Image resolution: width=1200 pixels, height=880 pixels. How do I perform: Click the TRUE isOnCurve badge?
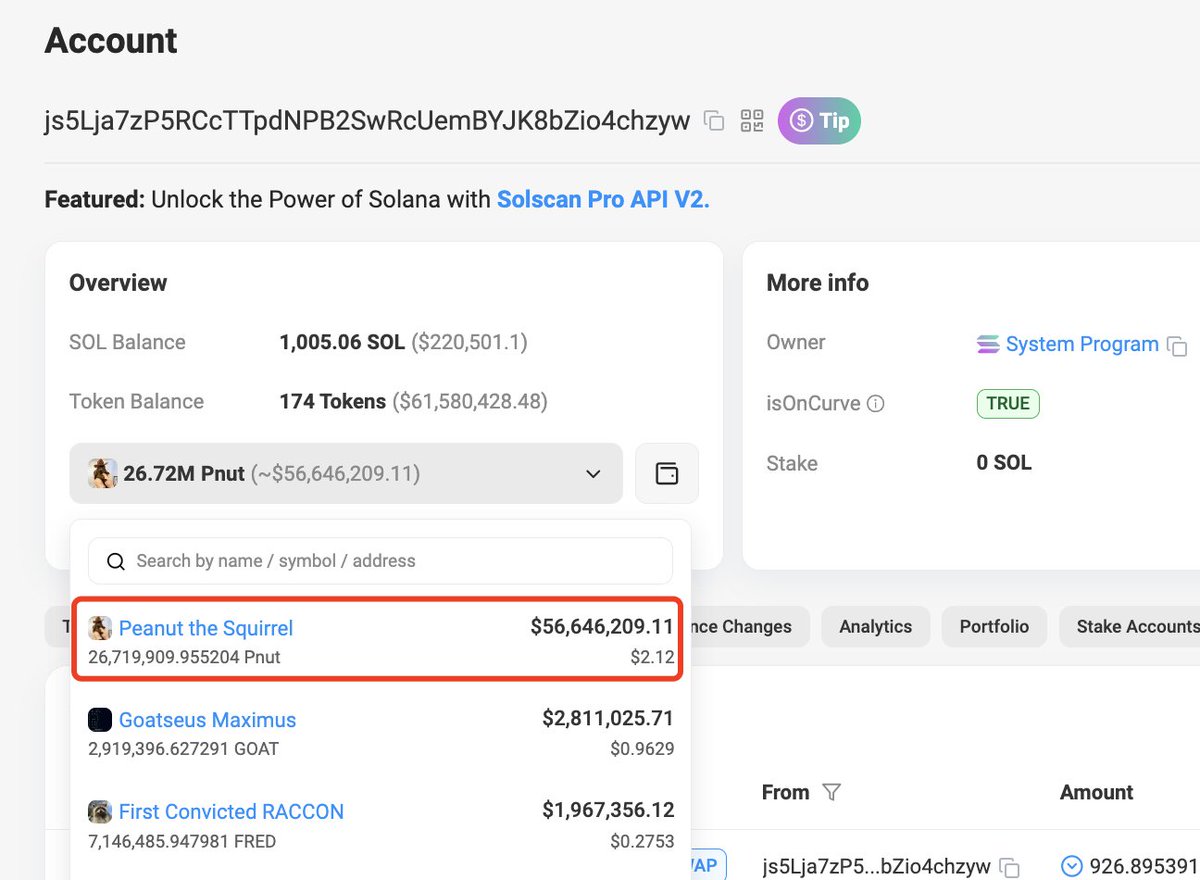(x=1008, y=403)
